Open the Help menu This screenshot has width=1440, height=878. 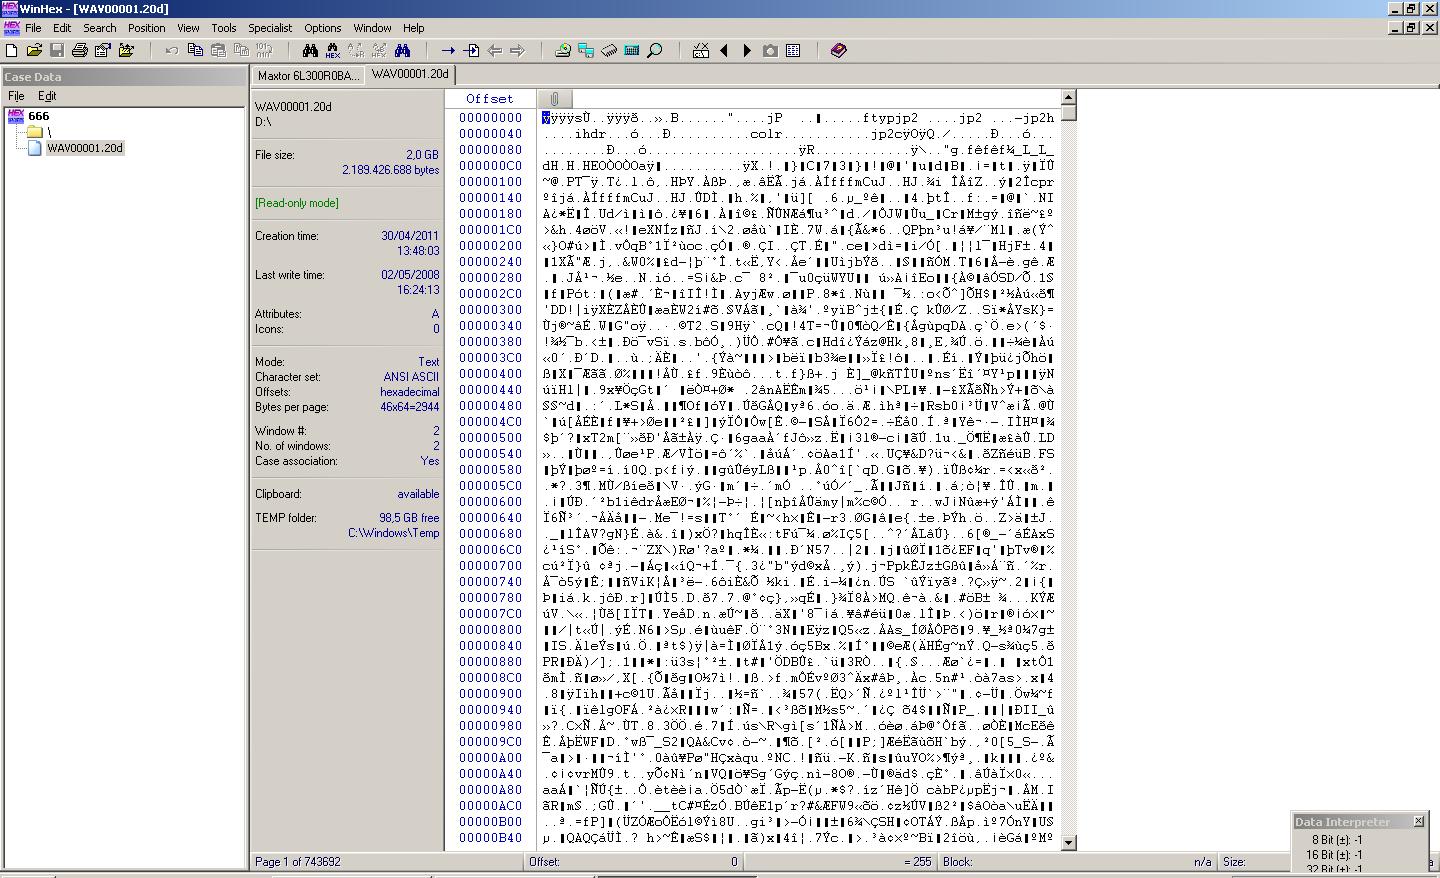[x=413, y=28]
